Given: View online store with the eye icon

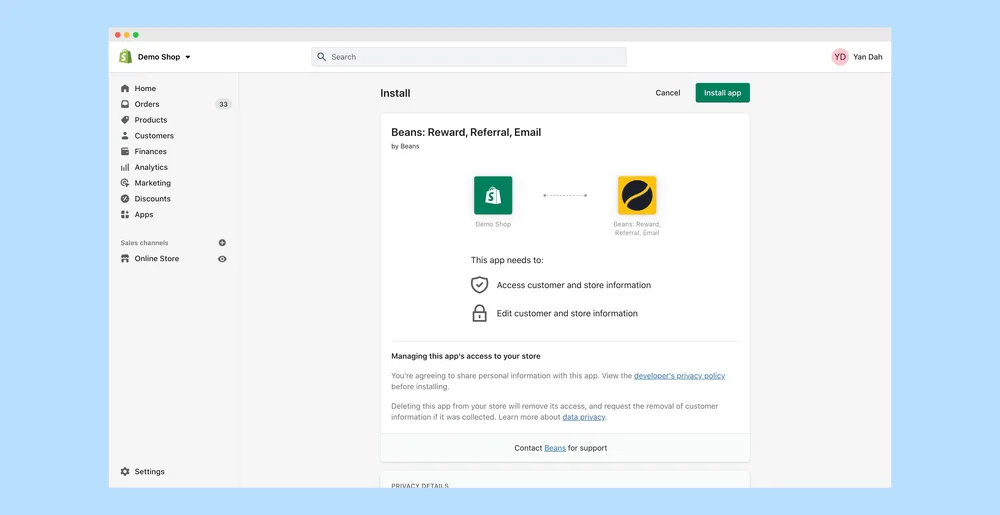Looking at the screenshot, I should 222,259.
